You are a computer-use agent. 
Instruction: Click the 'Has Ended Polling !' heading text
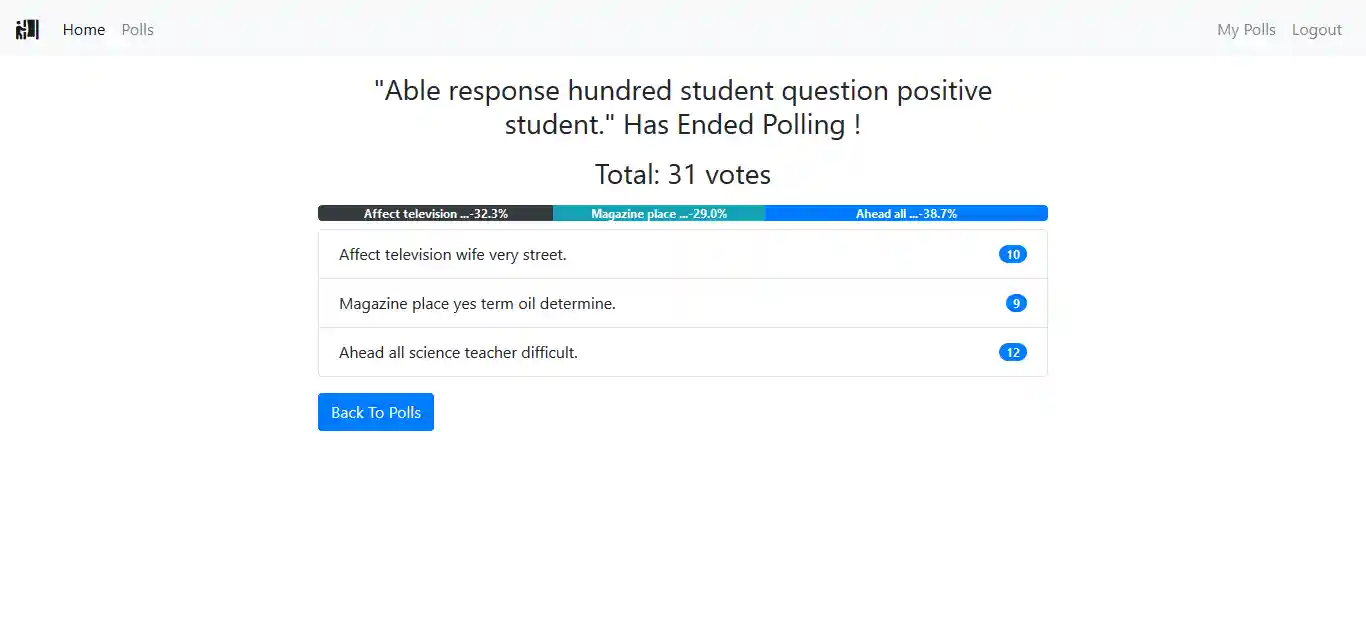tap(742, 125)
